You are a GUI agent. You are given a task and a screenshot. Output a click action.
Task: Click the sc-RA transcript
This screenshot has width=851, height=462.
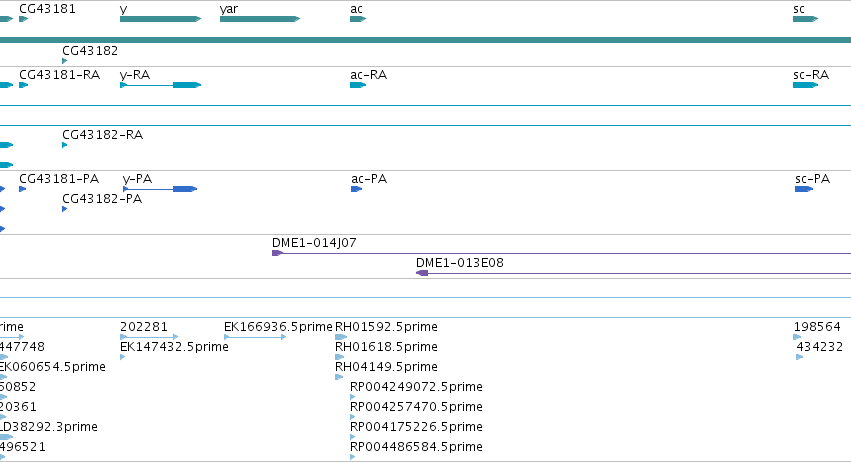coord(805,85)
